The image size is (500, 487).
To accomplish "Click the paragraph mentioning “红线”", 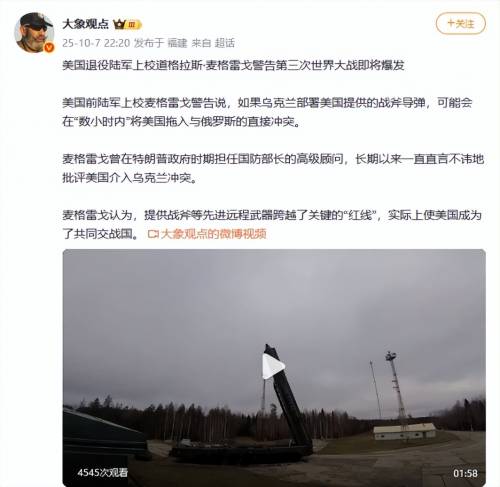I will click(x=272, y=224).
